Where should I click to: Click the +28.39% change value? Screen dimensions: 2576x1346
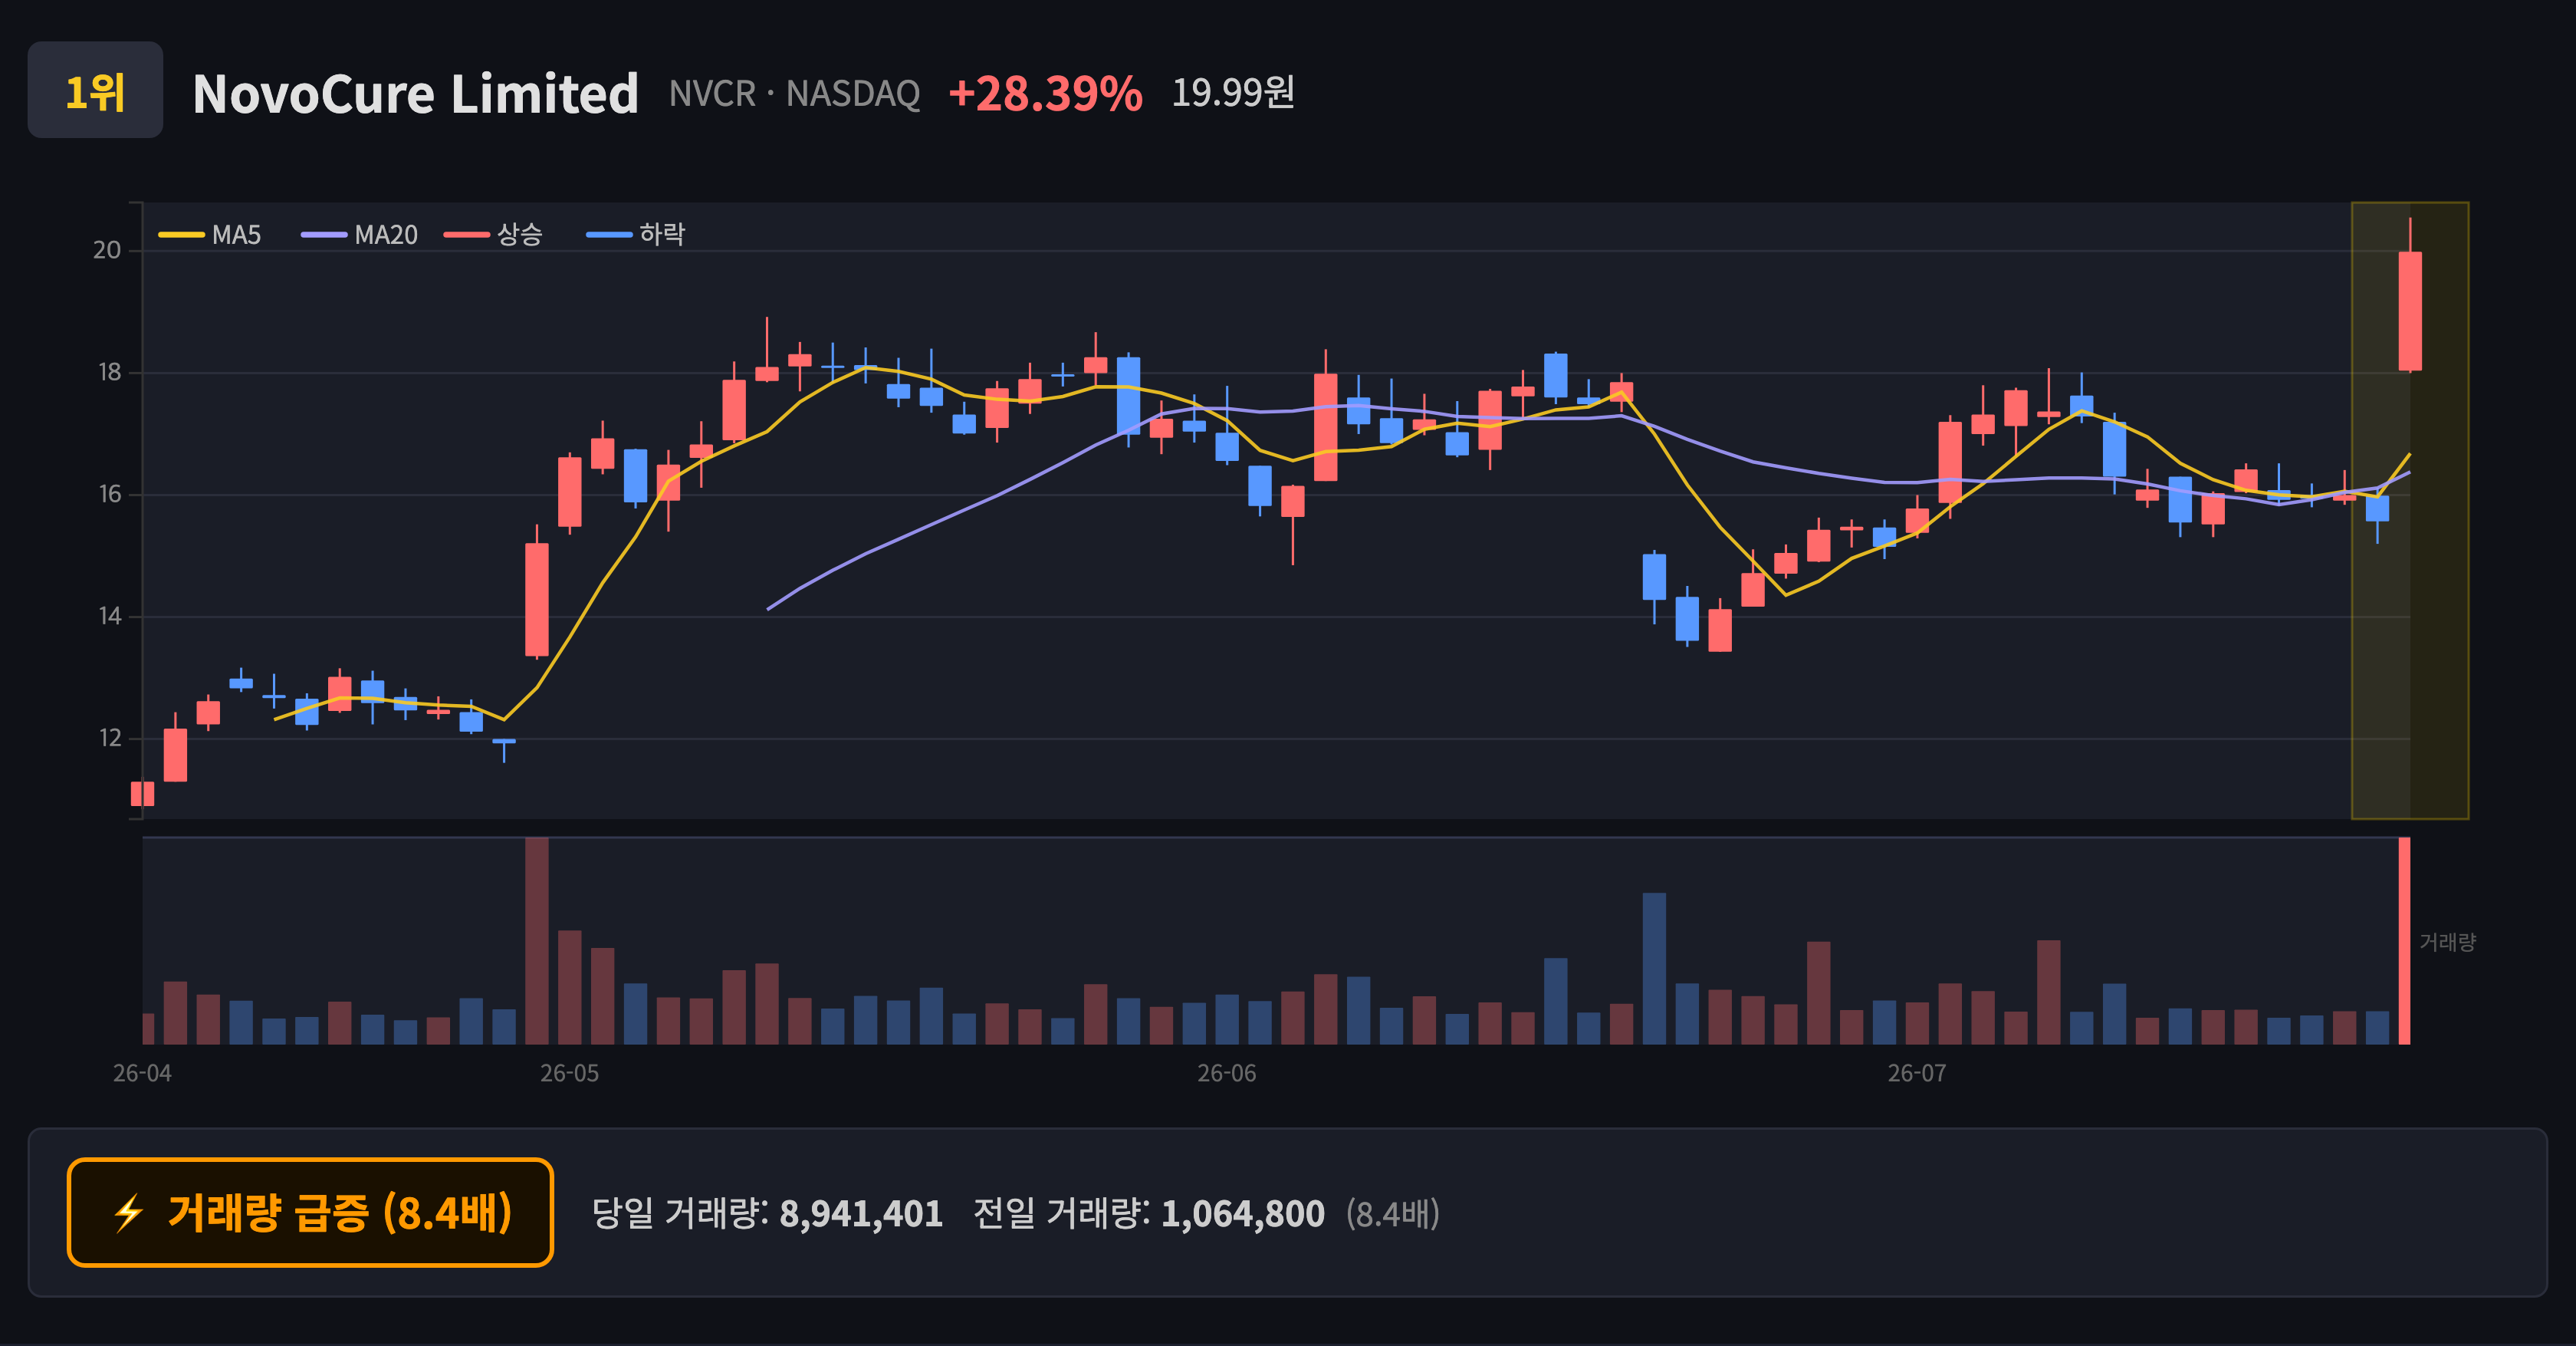click(1045, 93)
